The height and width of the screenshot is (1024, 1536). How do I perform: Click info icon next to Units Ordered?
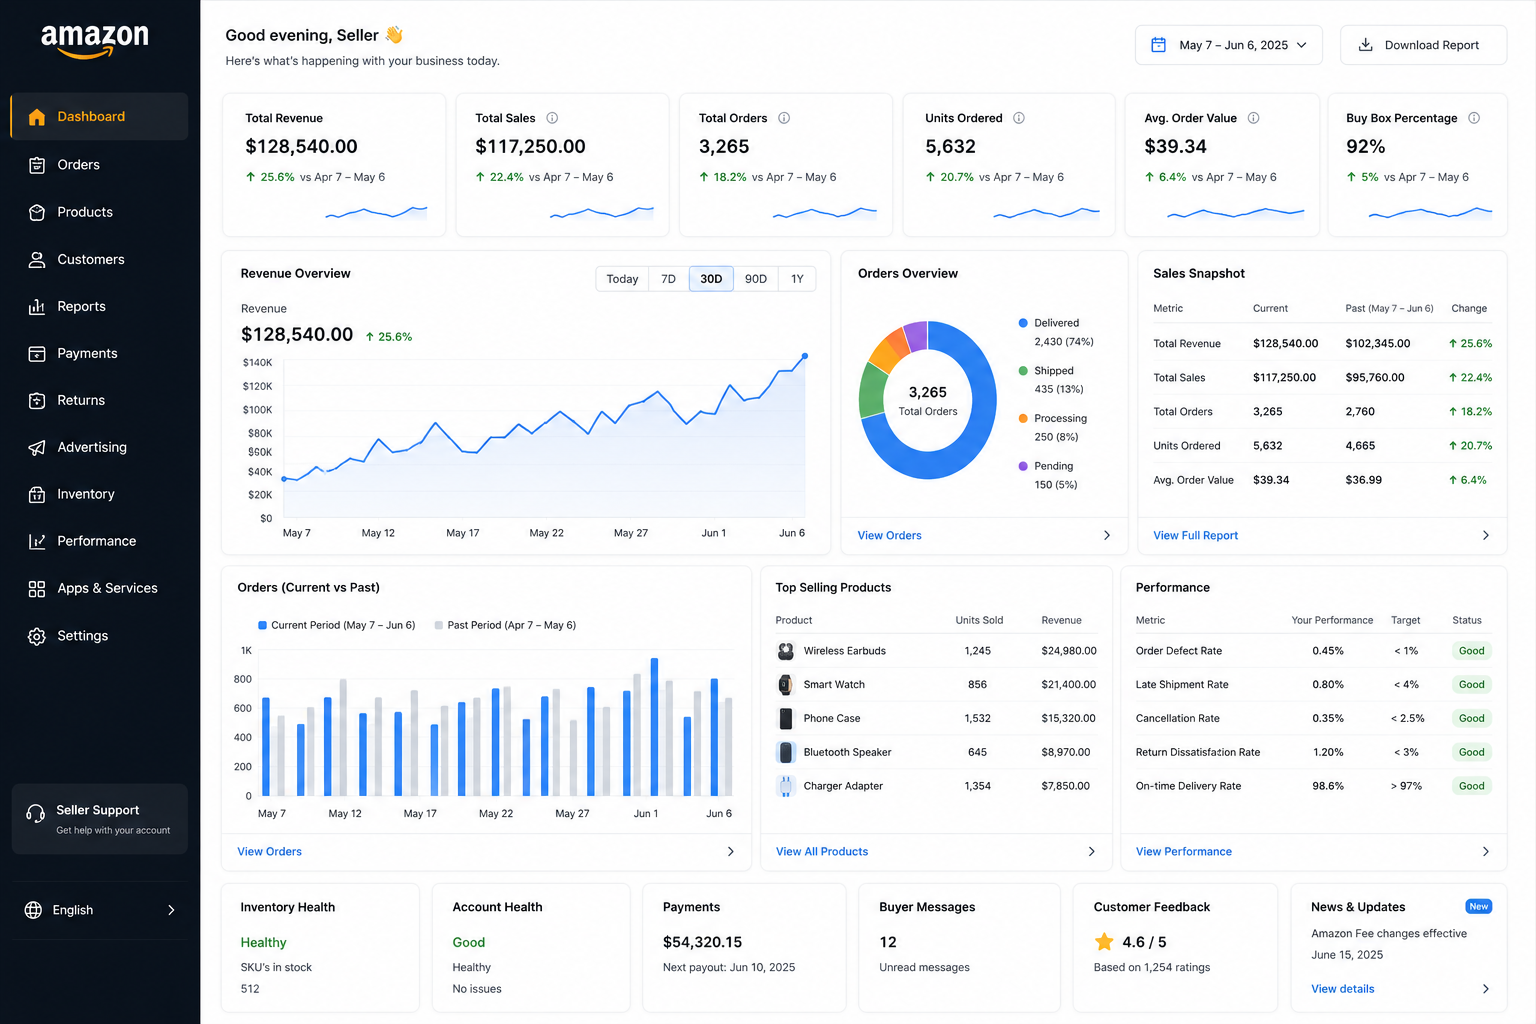tap(1019, 118)
